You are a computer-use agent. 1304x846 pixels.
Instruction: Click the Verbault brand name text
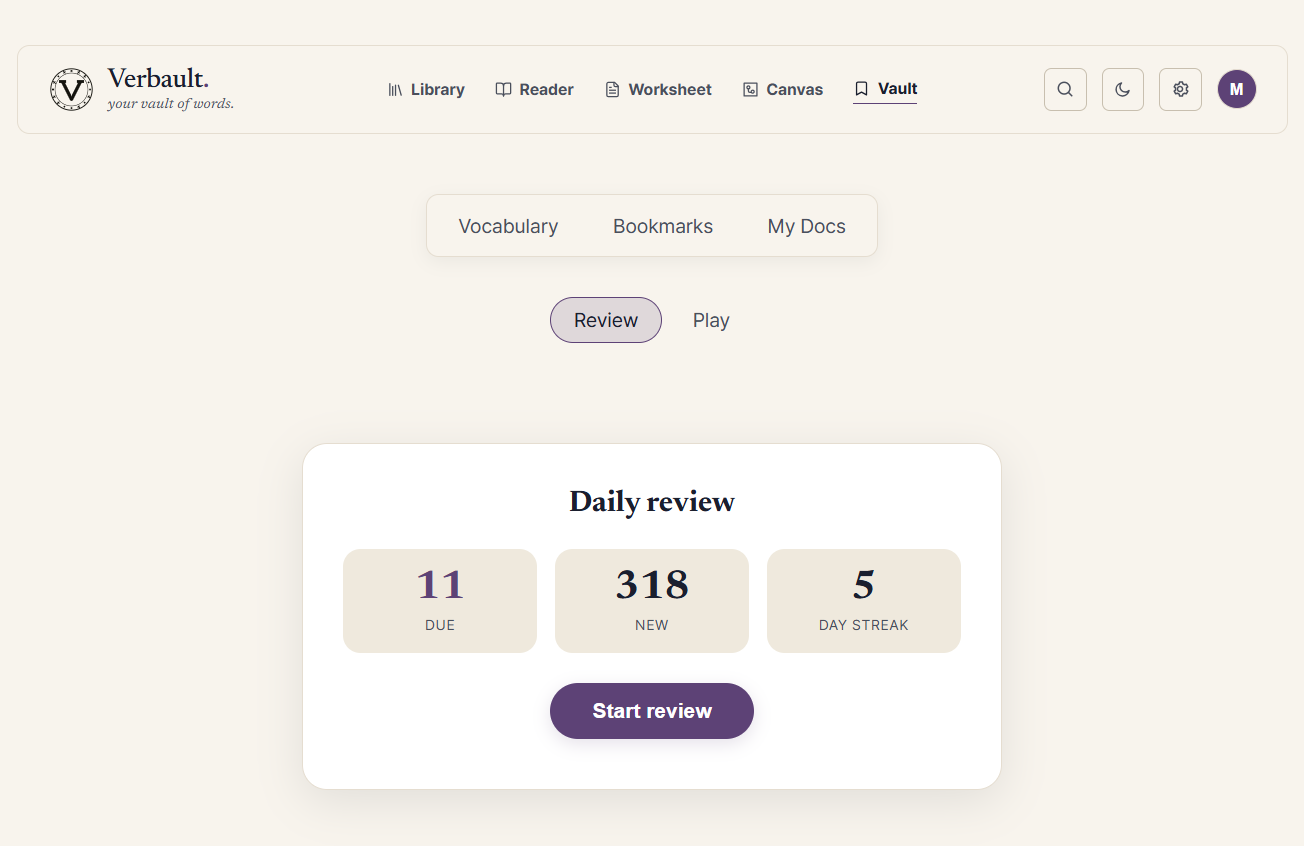click(x=158, y=79)
